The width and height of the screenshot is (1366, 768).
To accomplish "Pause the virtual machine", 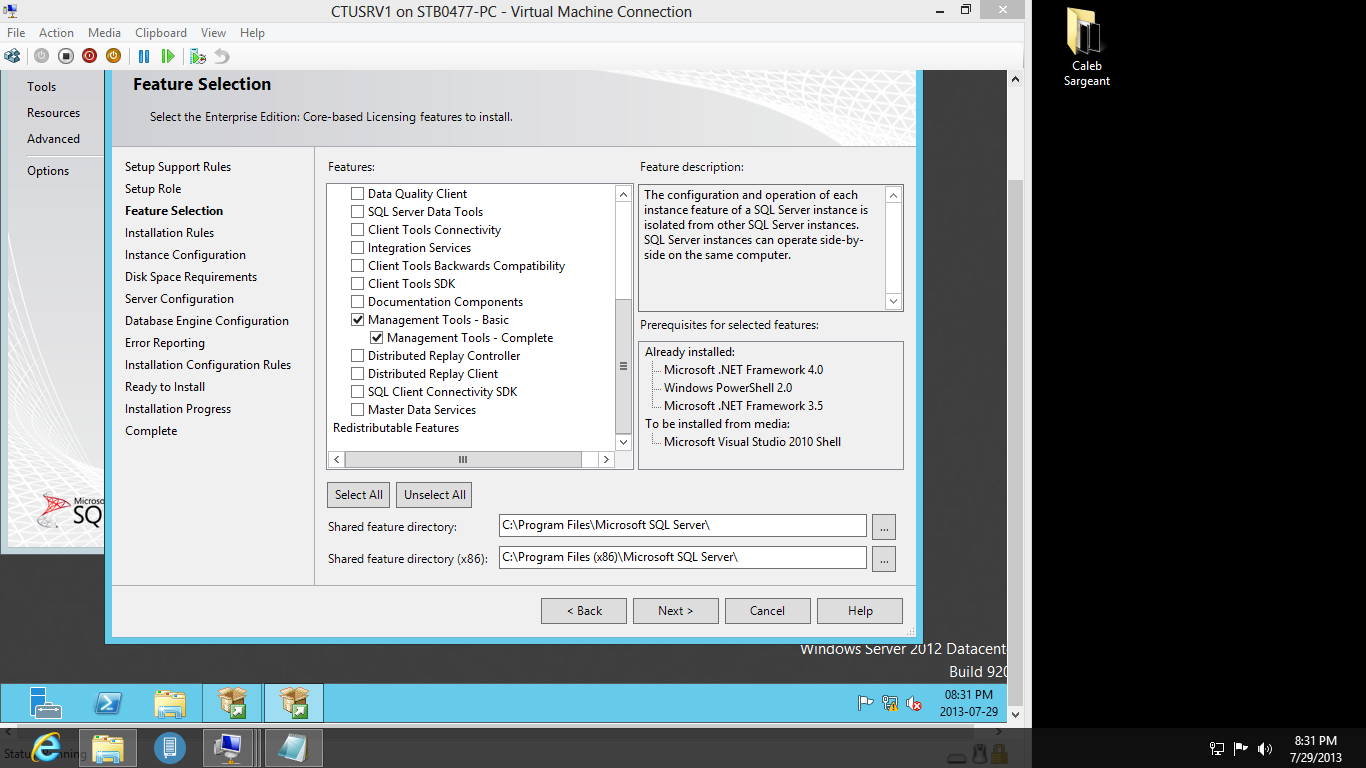I will click(x=144, y=56).
